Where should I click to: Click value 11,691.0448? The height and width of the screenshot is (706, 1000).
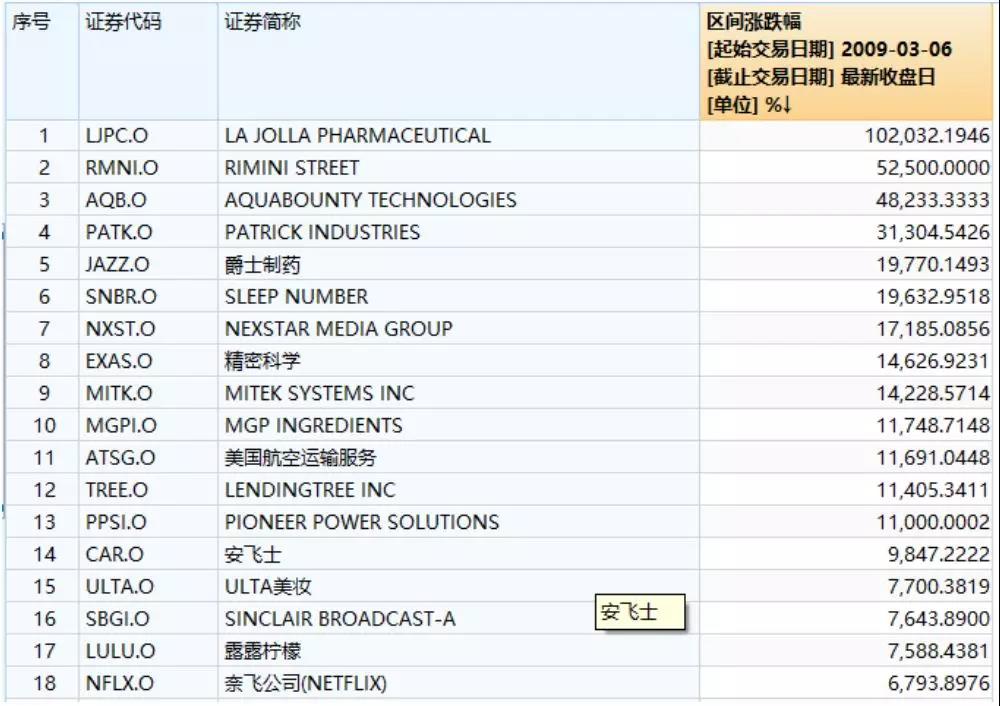coord(932,458)
